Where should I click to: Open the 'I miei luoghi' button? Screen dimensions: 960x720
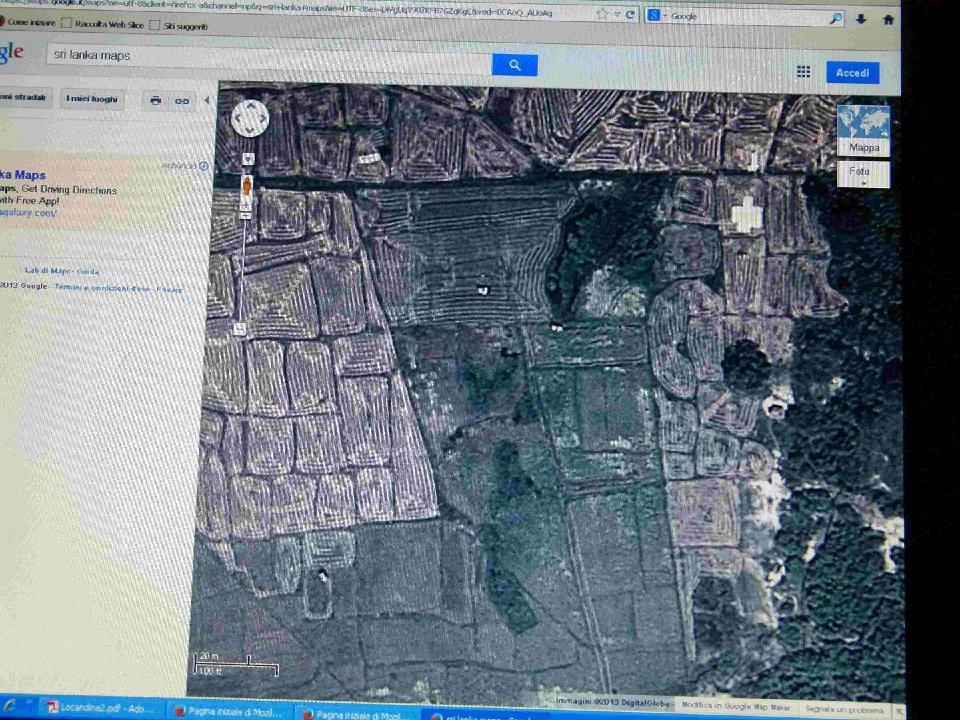tap(92, 99)
